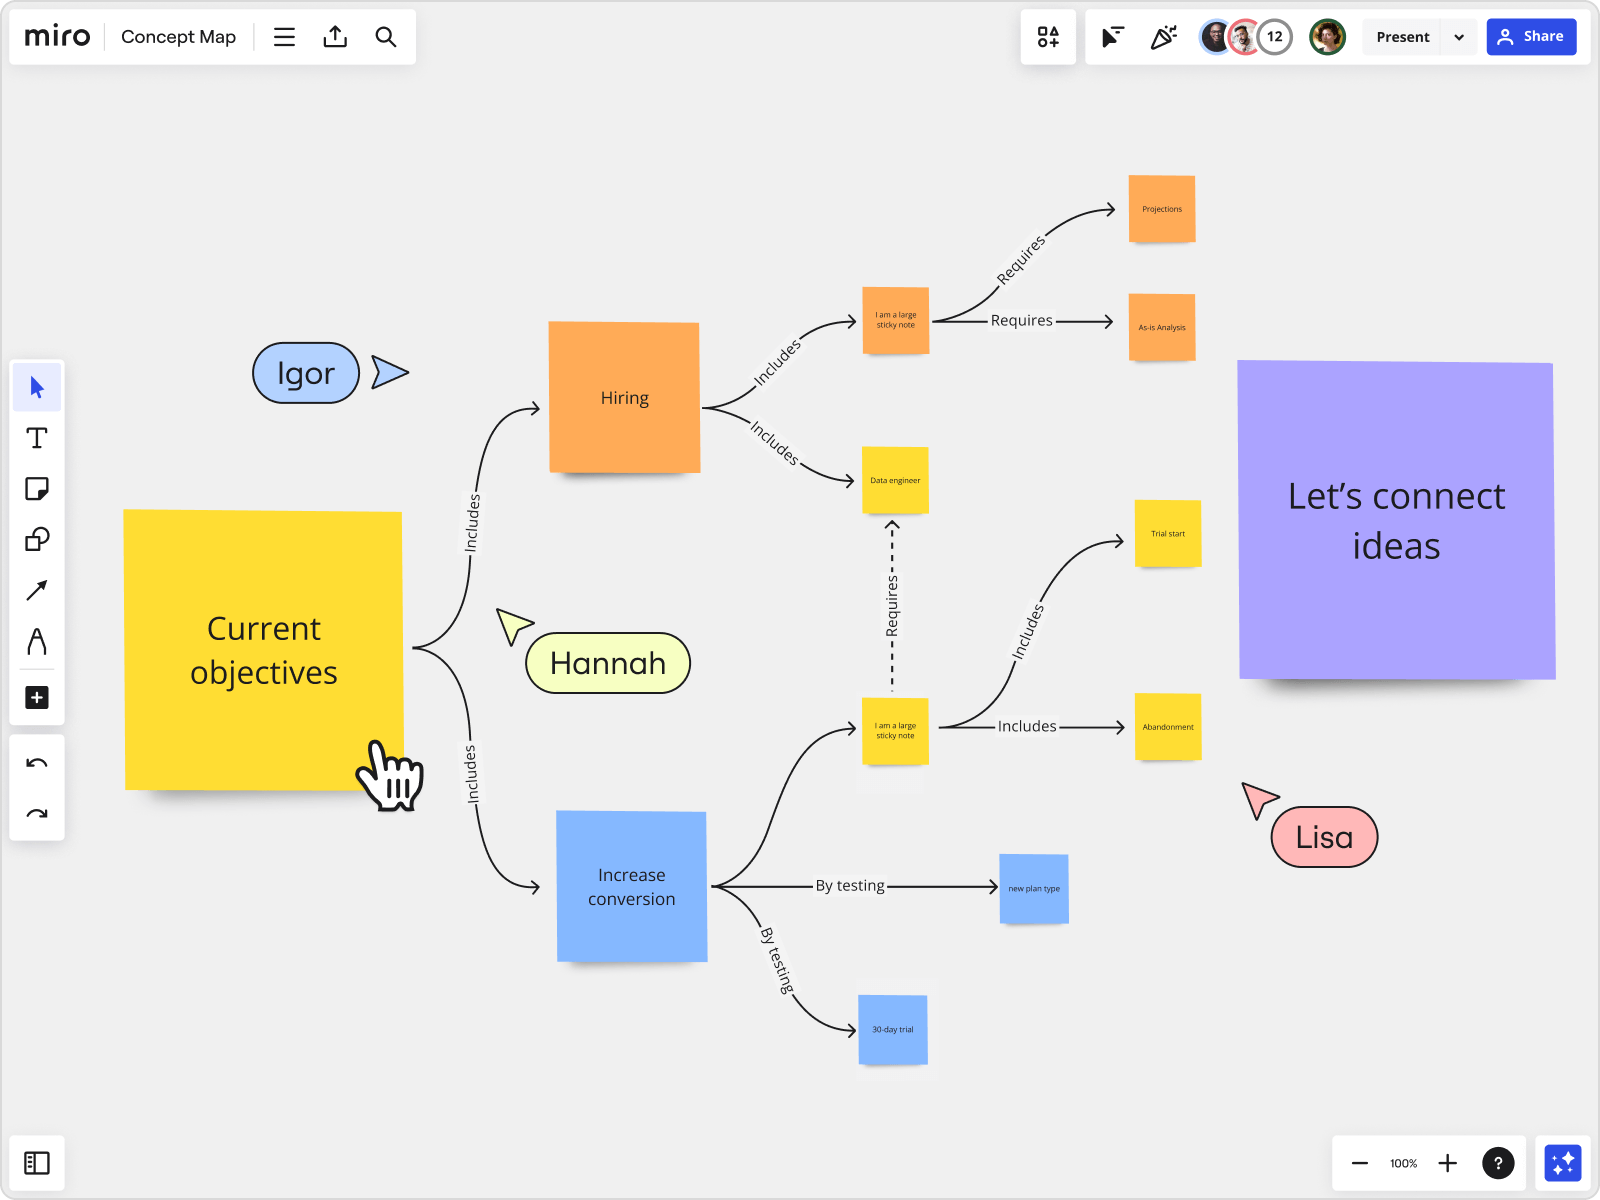This screenshot has width=1600, height=1200.
Task: Select the Current objectives sticky note
Action: (x=262, y=650)
